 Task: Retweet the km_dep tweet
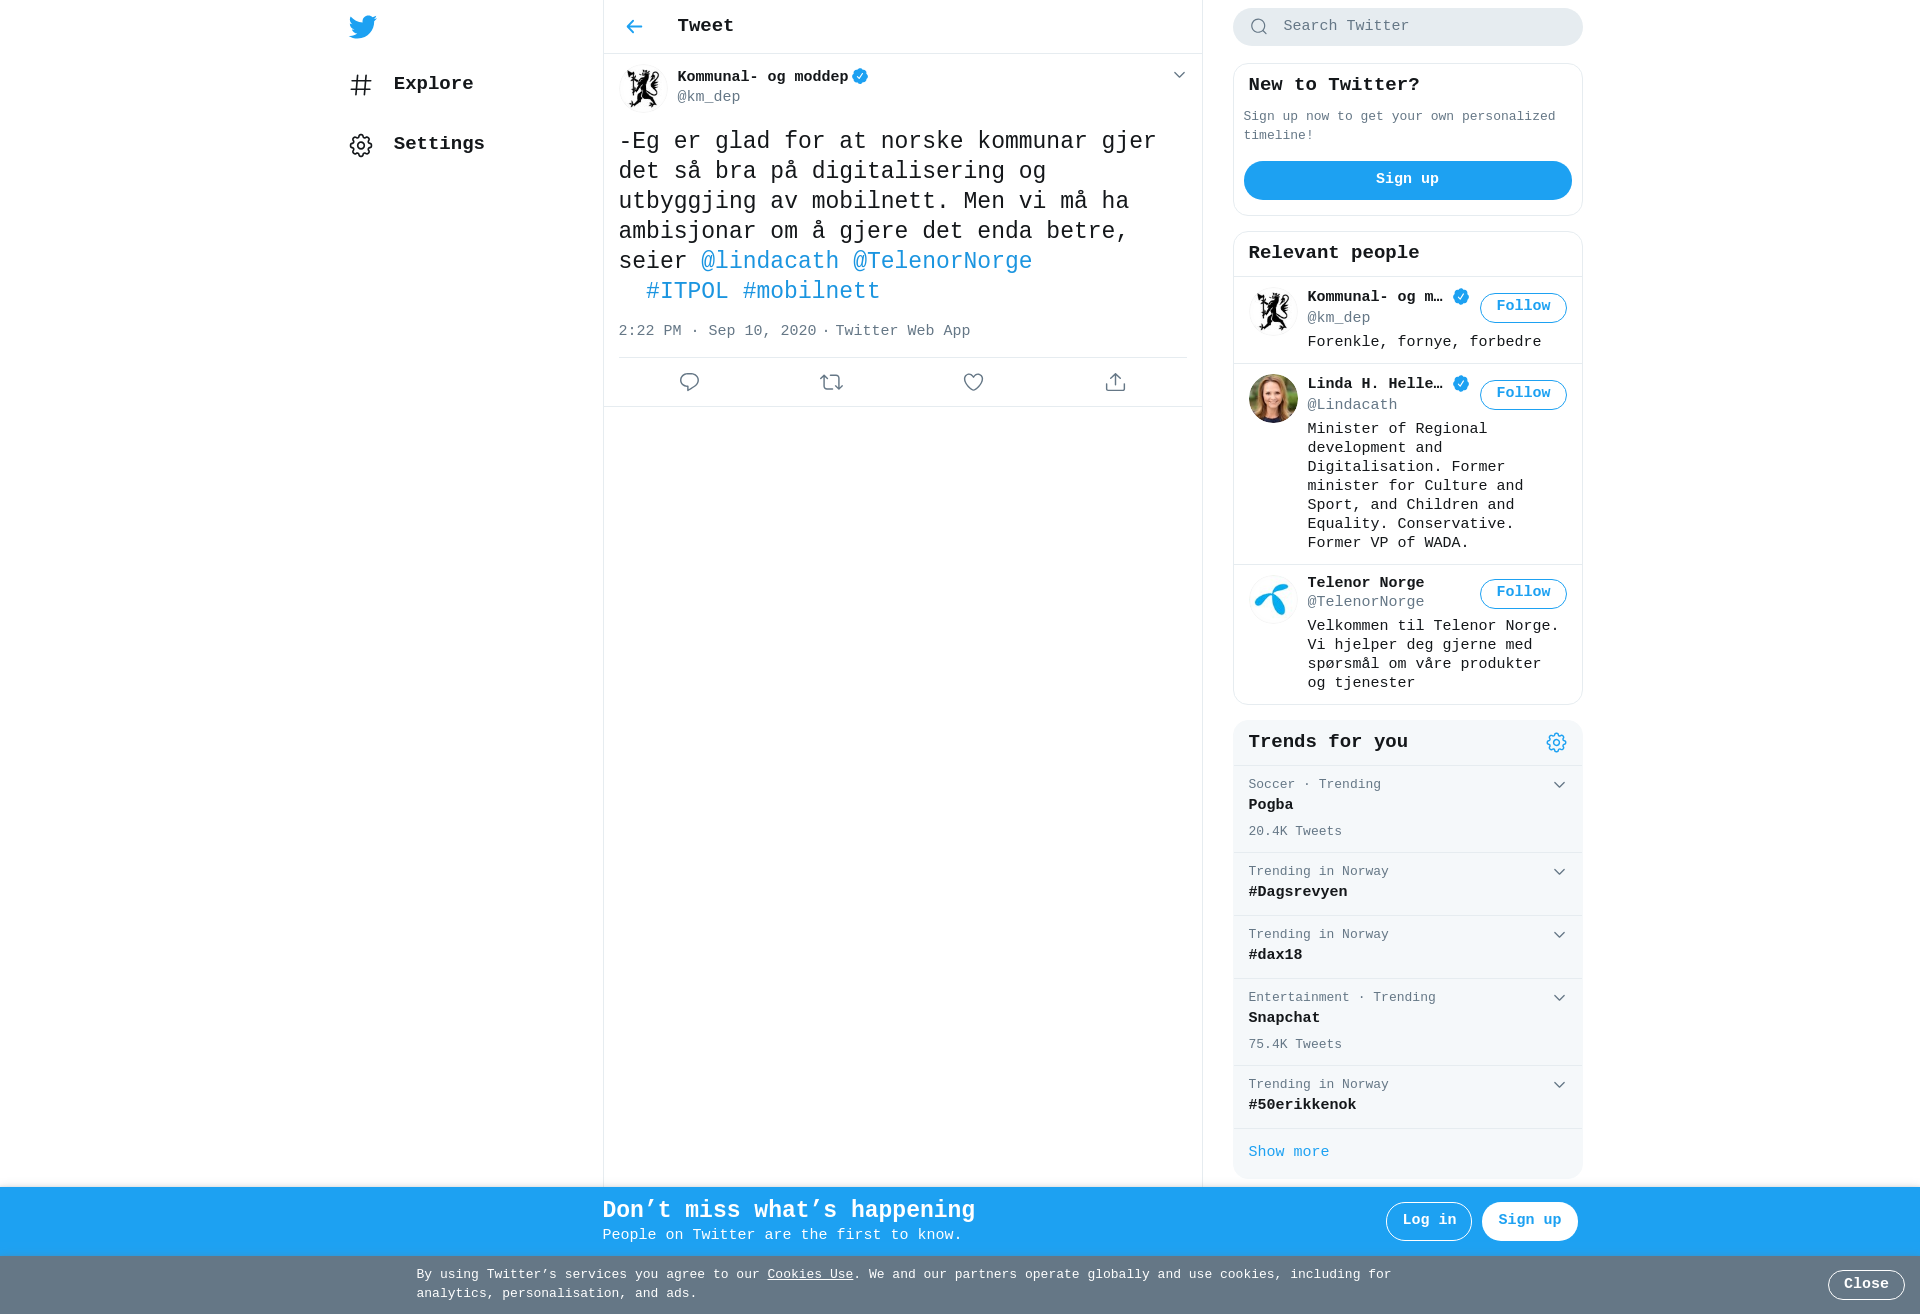click(831, 382)
